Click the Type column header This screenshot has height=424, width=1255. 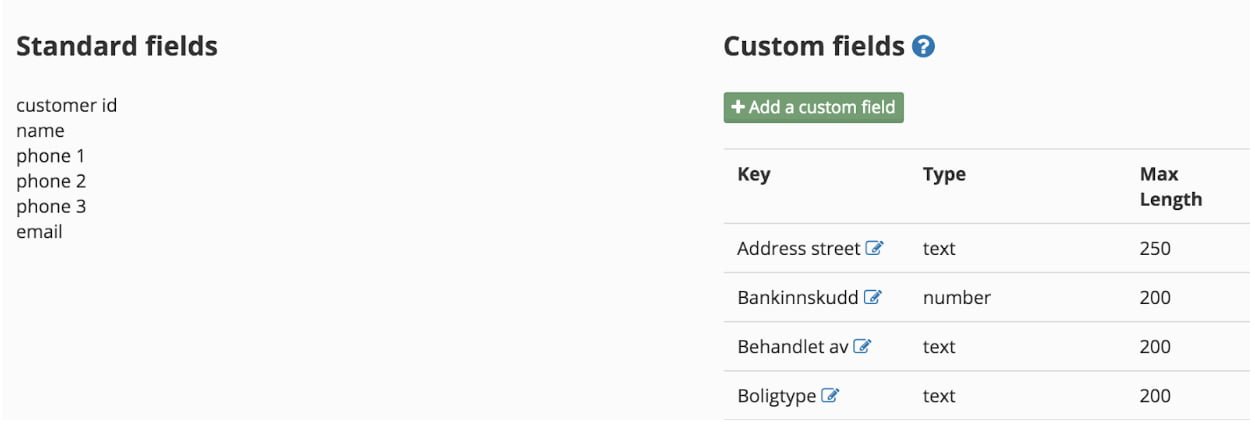click(944, 174)
